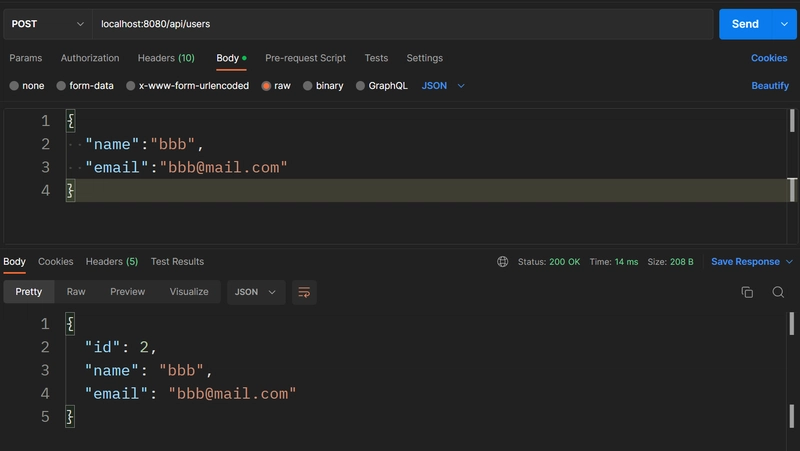Click the request URL input field
The width and height of the screenshot is (800, 451).
pyautogui.click(x=403, y=24)
